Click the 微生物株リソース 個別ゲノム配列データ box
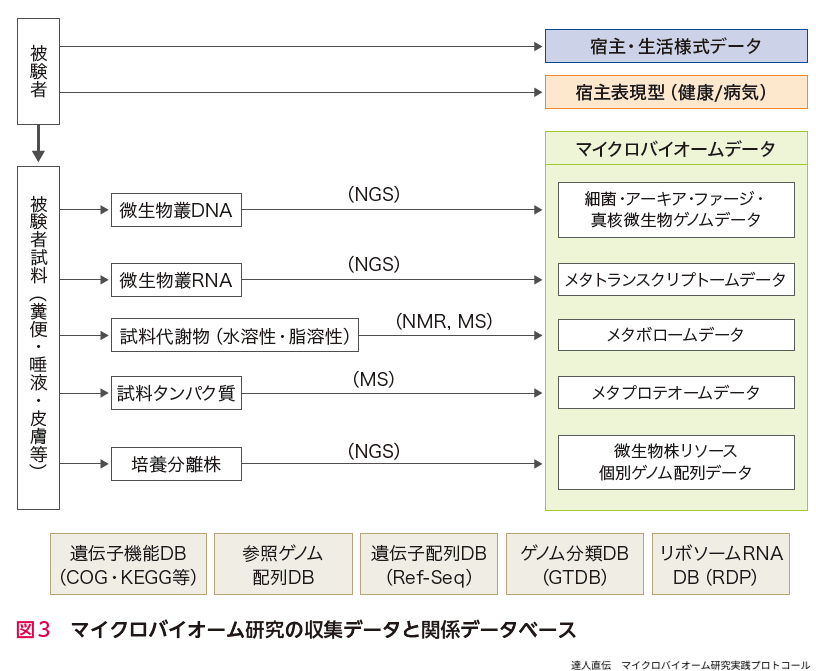 click(676, 461)
